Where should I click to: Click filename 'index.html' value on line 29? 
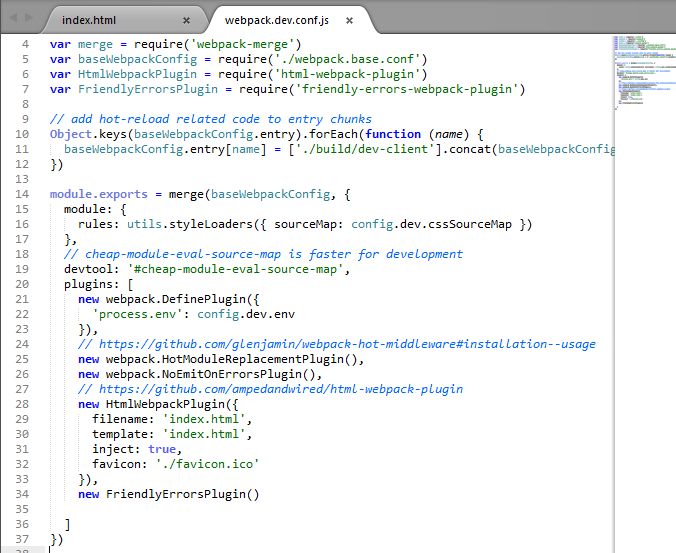(203, 419)
